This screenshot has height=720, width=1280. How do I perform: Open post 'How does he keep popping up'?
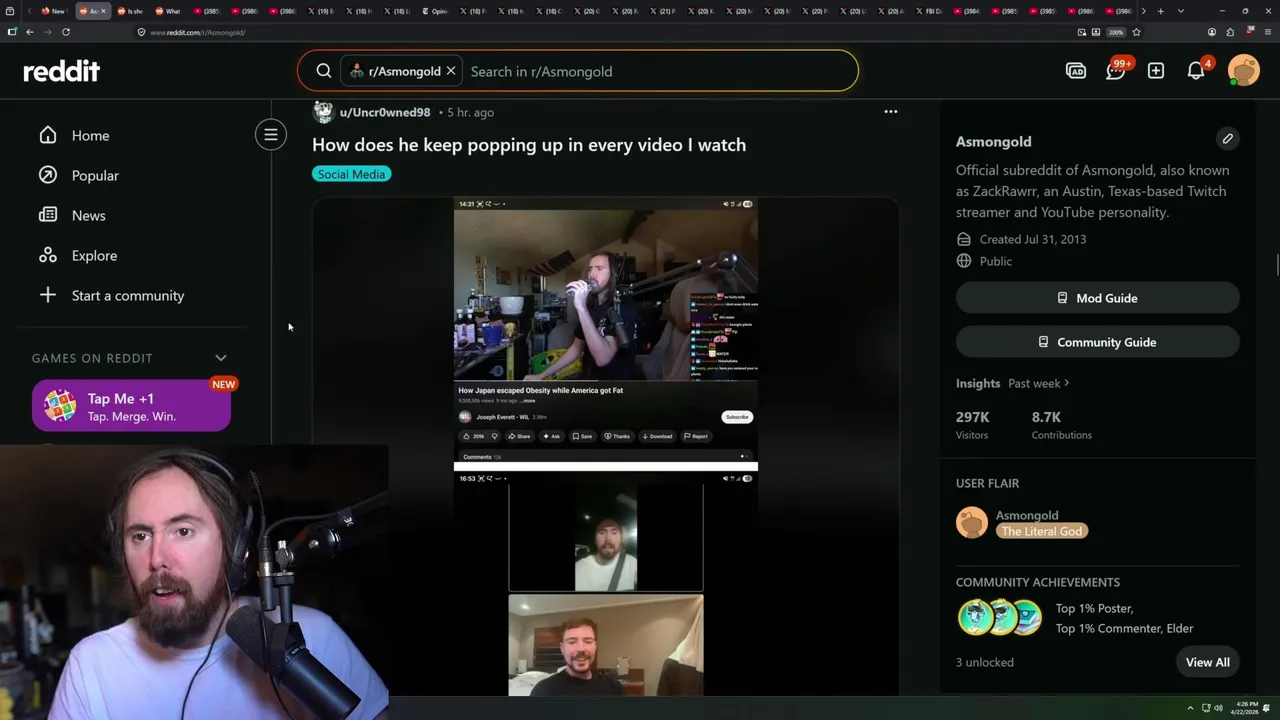tap(529, 145)
